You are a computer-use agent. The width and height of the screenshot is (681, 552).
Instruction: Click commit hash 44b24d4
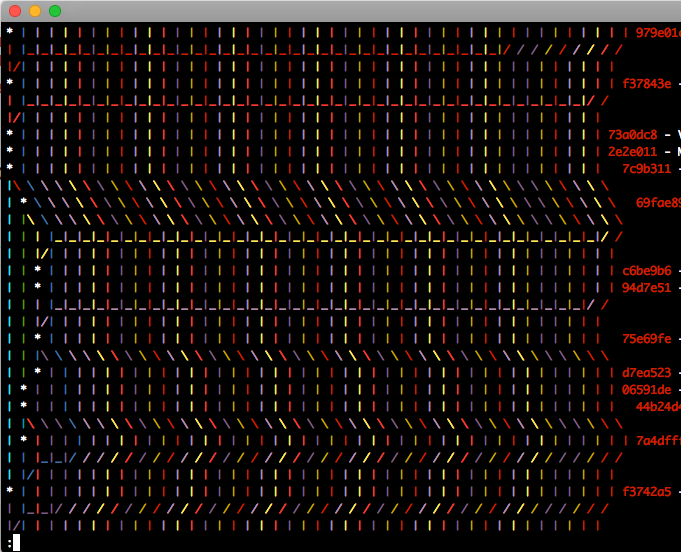click(658, 407)
